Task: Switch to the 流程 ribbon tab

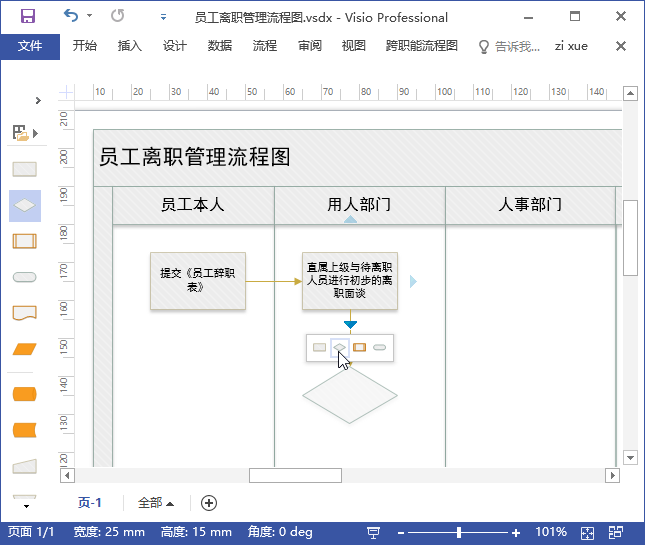Action: pos(264,46)
